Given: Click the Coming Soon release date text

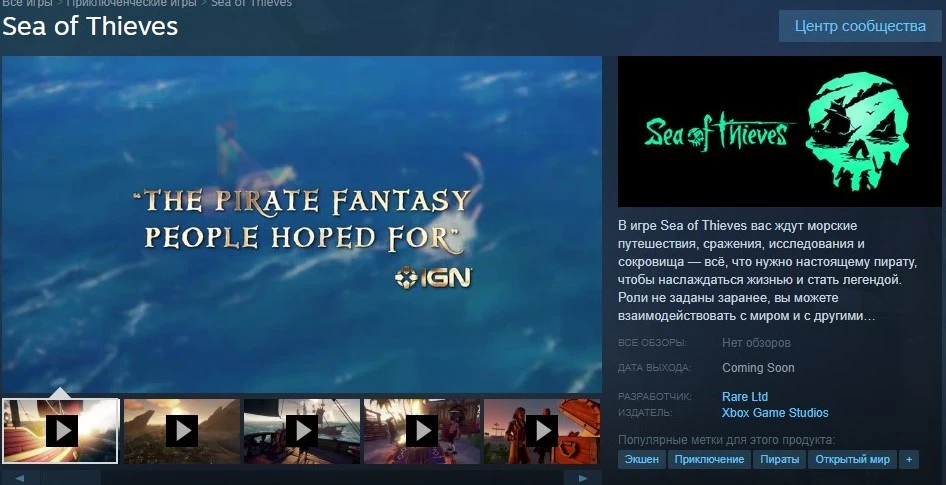Looking at the screenshot, I should pos(758,367).
